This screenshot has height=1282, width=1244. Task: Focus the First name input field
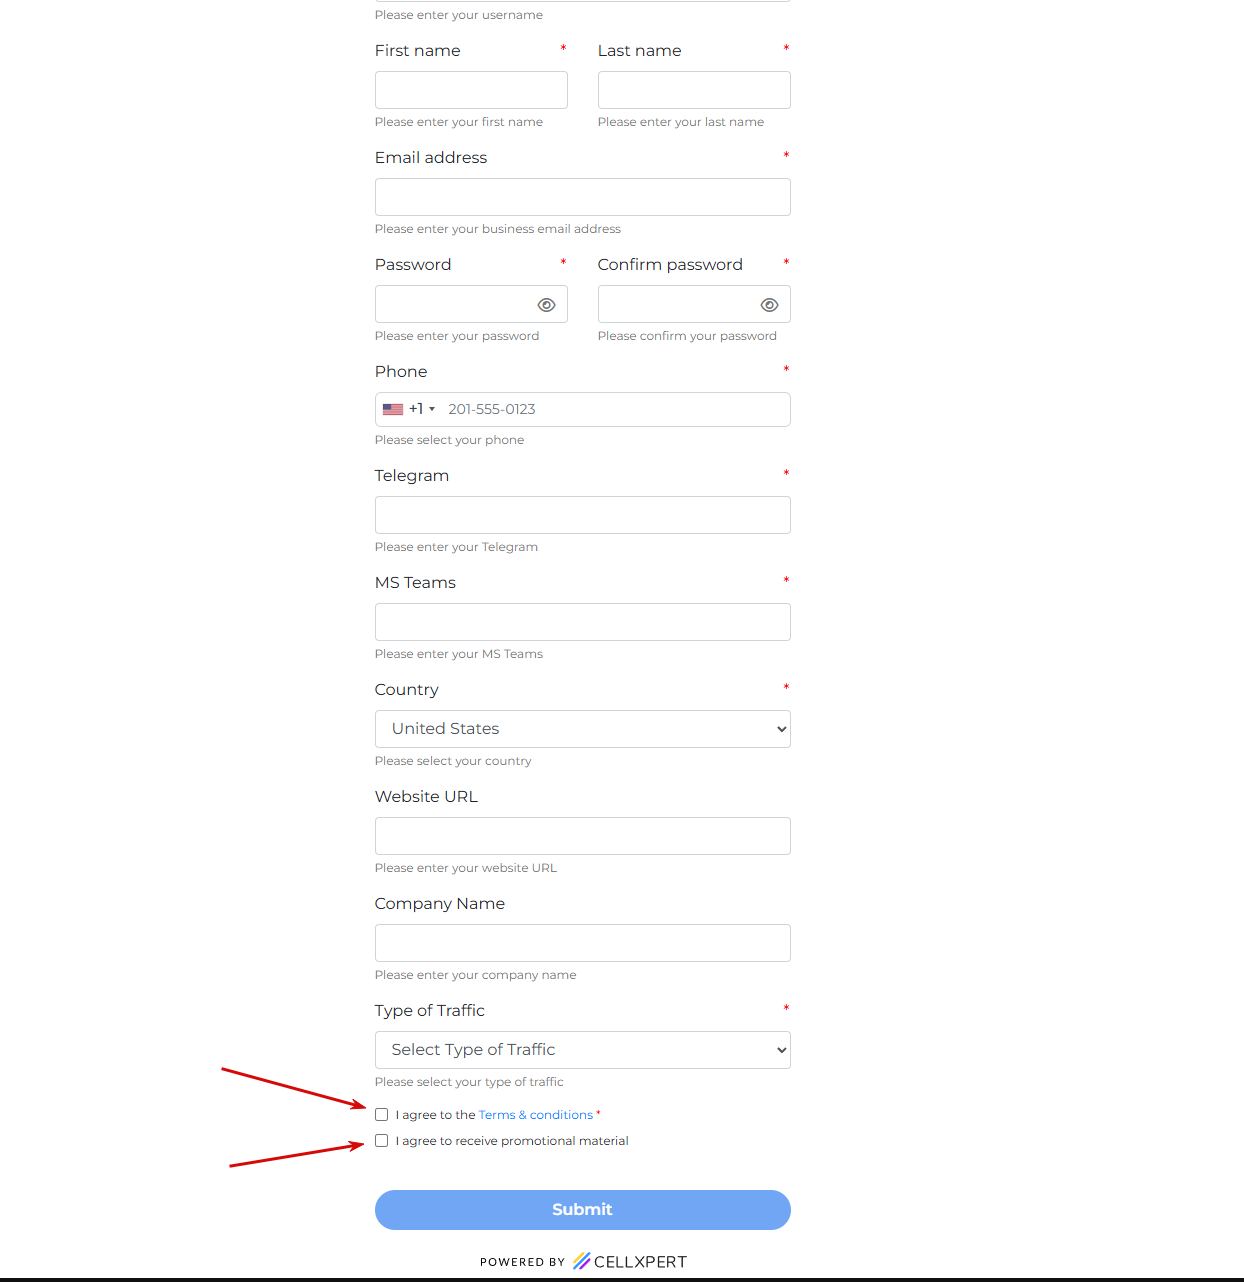[471, 90]
